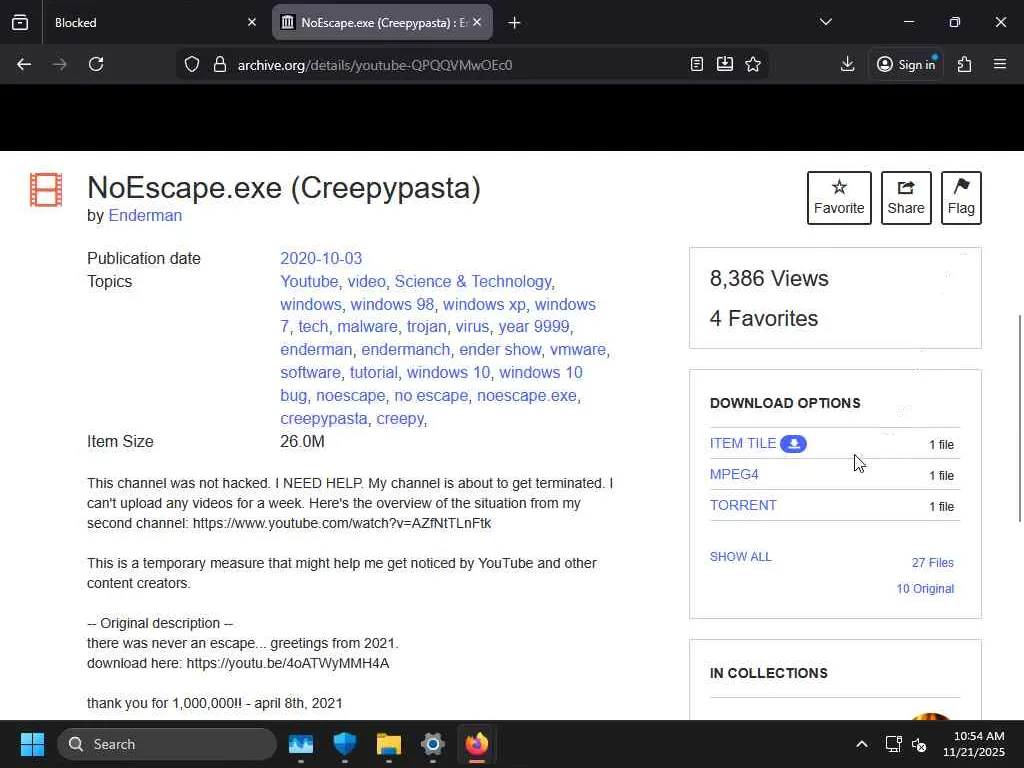
Task: Click the page vertical scrollbar thumb
Action: [1020, 418]
